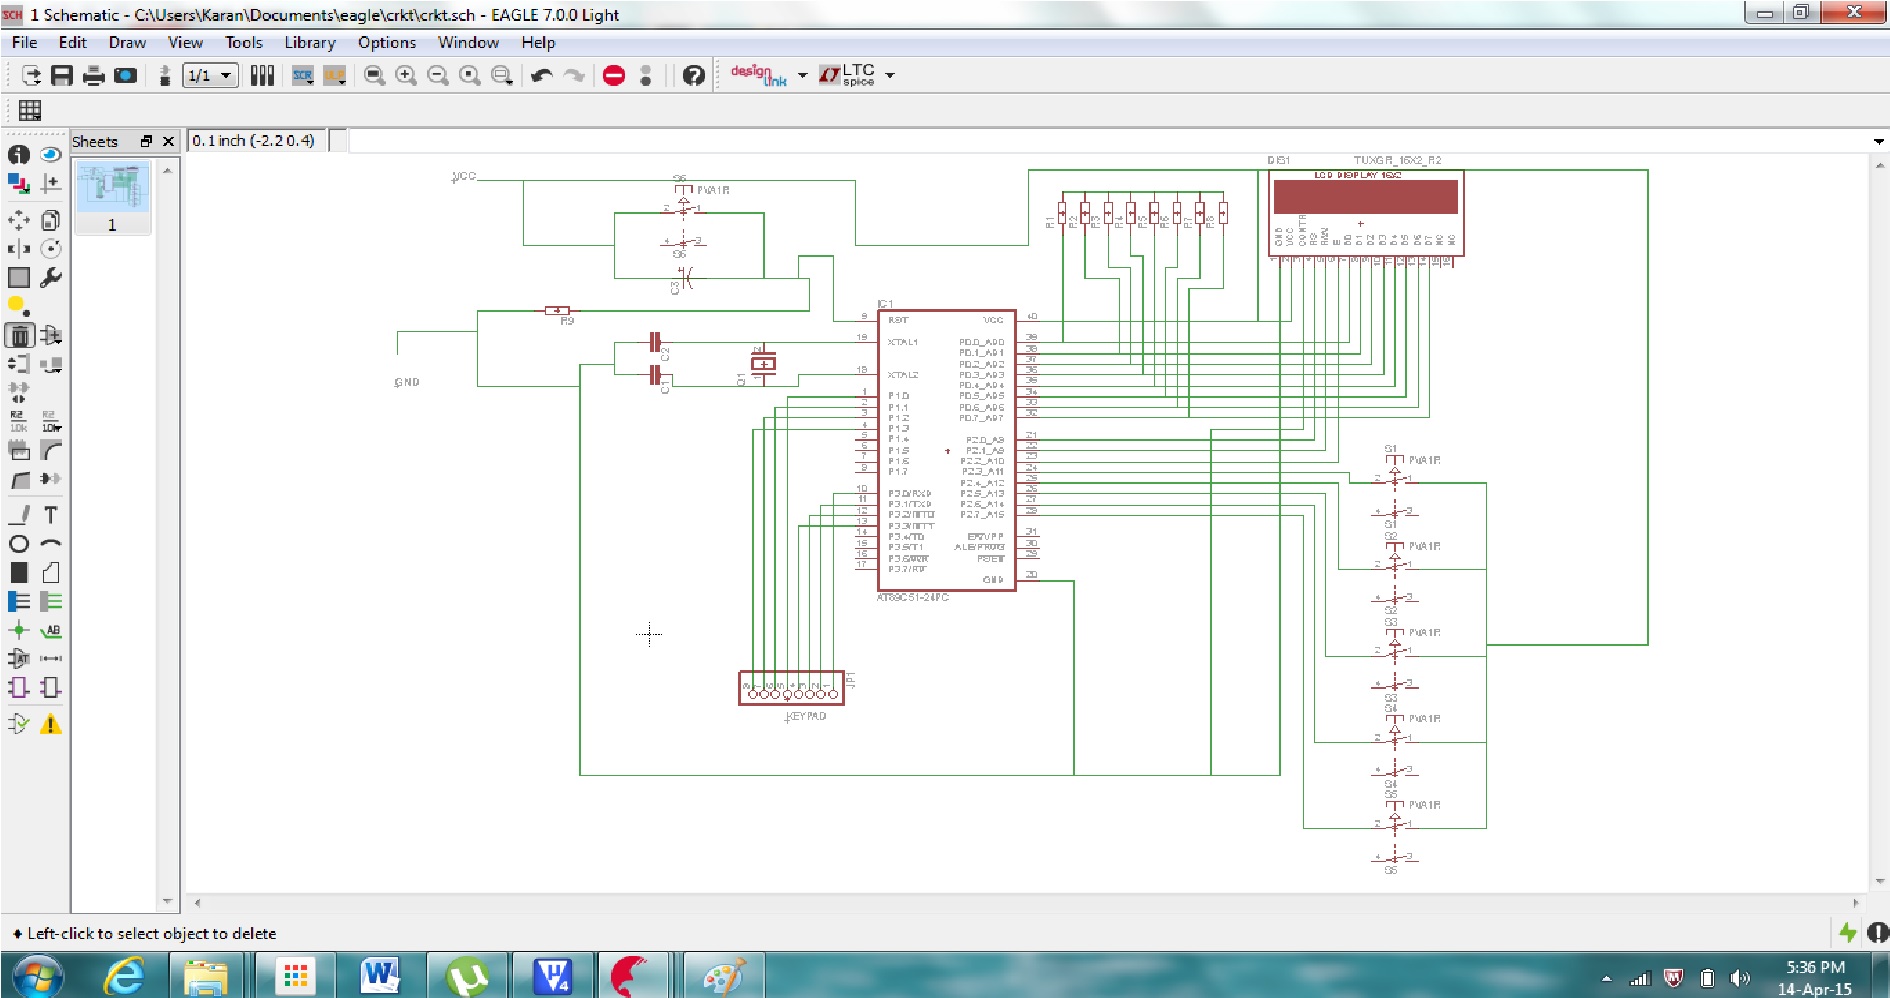
Task: Select the Change wrench tool
Action: point(51,278)
